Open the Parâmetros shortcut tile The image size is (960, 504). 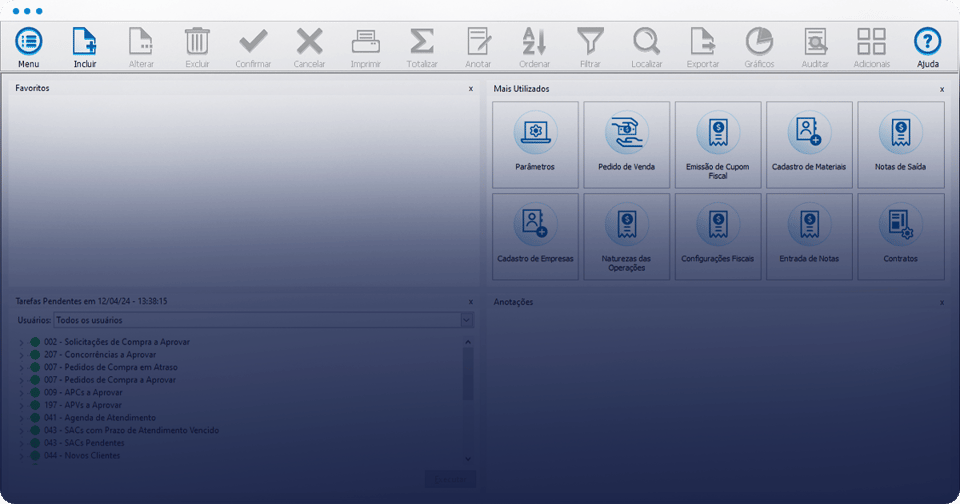point(535,145)
